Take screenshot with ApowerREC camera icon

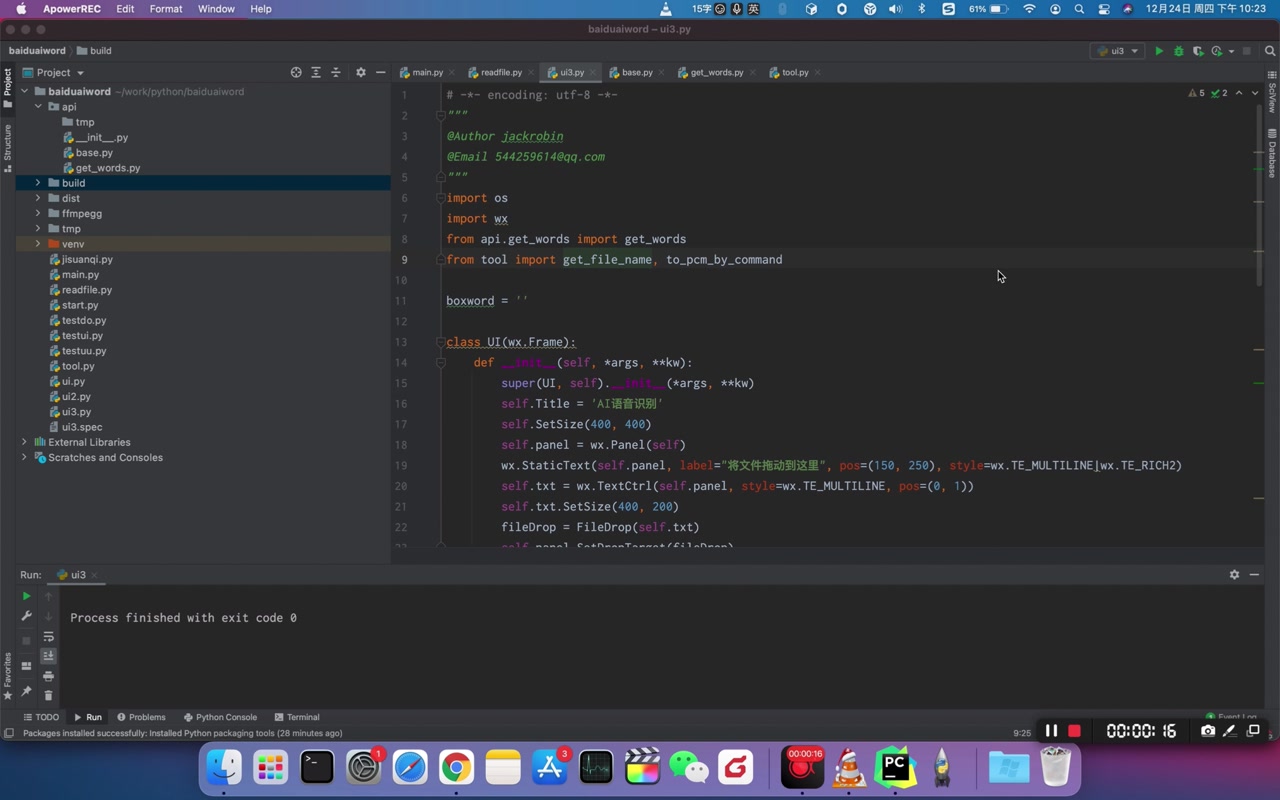[1208, 731]
